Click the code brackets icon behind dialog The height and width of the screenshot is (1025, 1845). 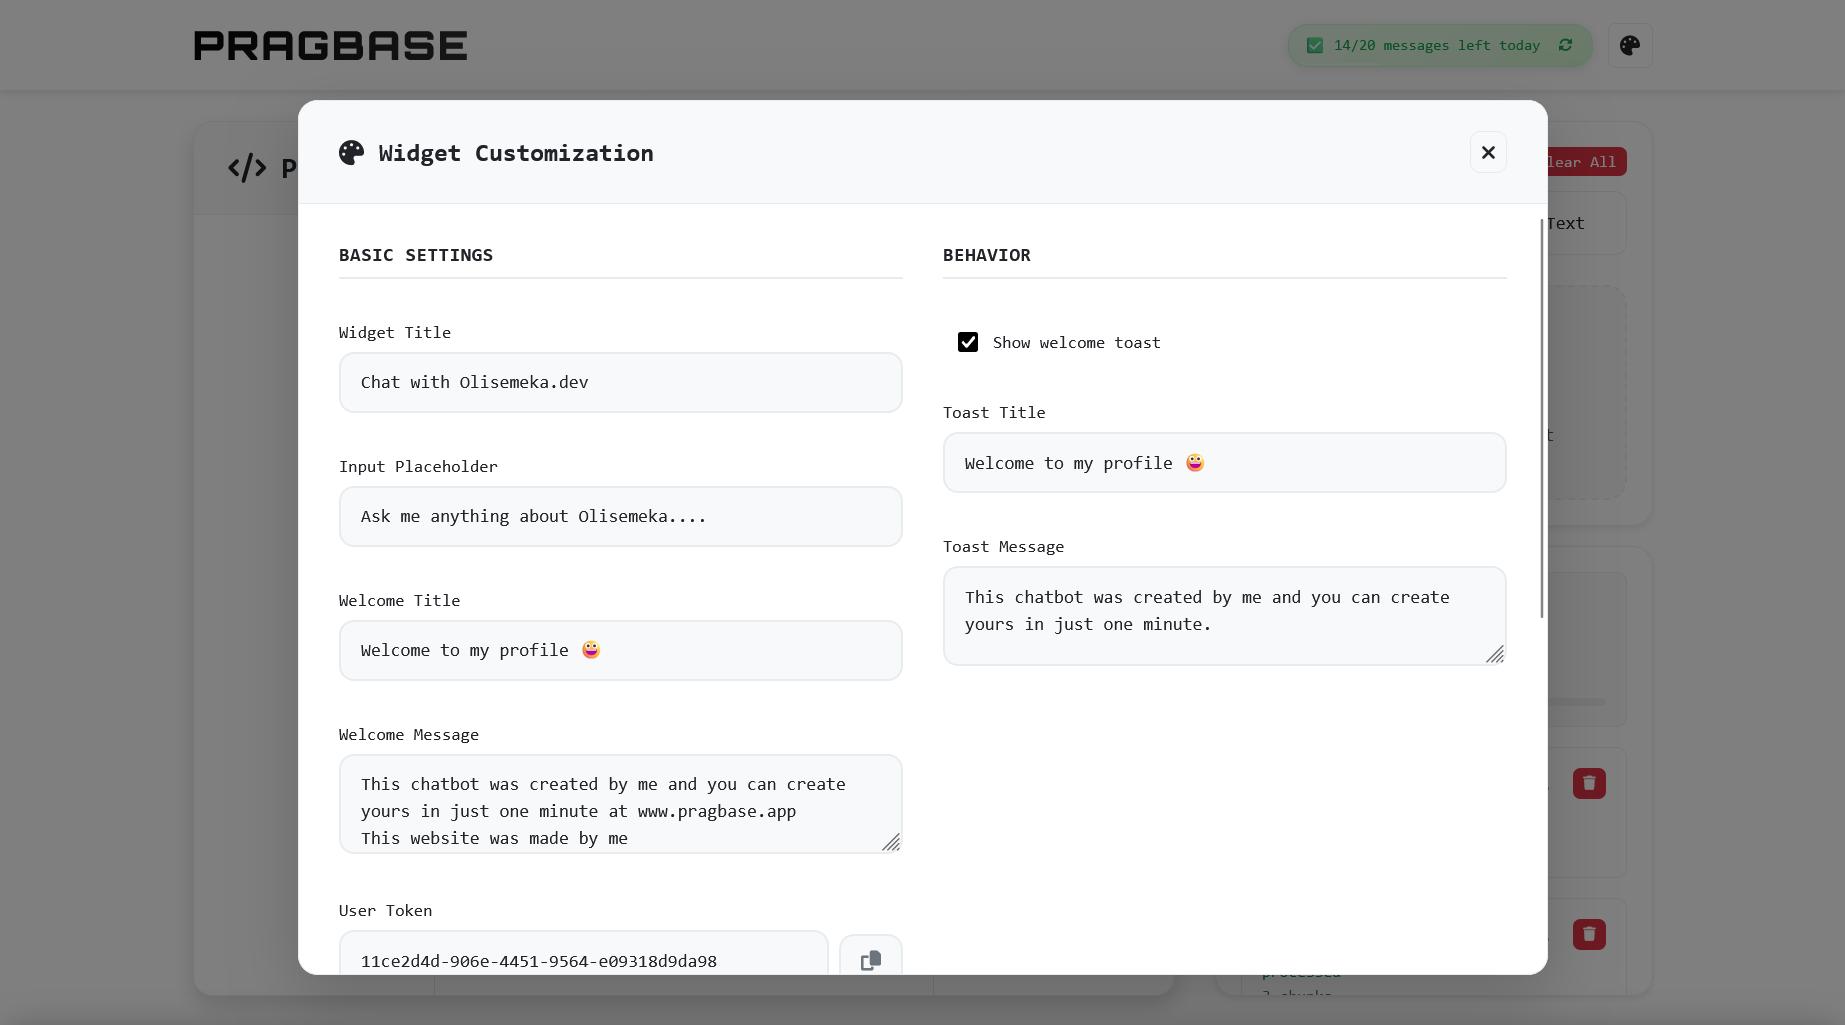click(247, 167)
